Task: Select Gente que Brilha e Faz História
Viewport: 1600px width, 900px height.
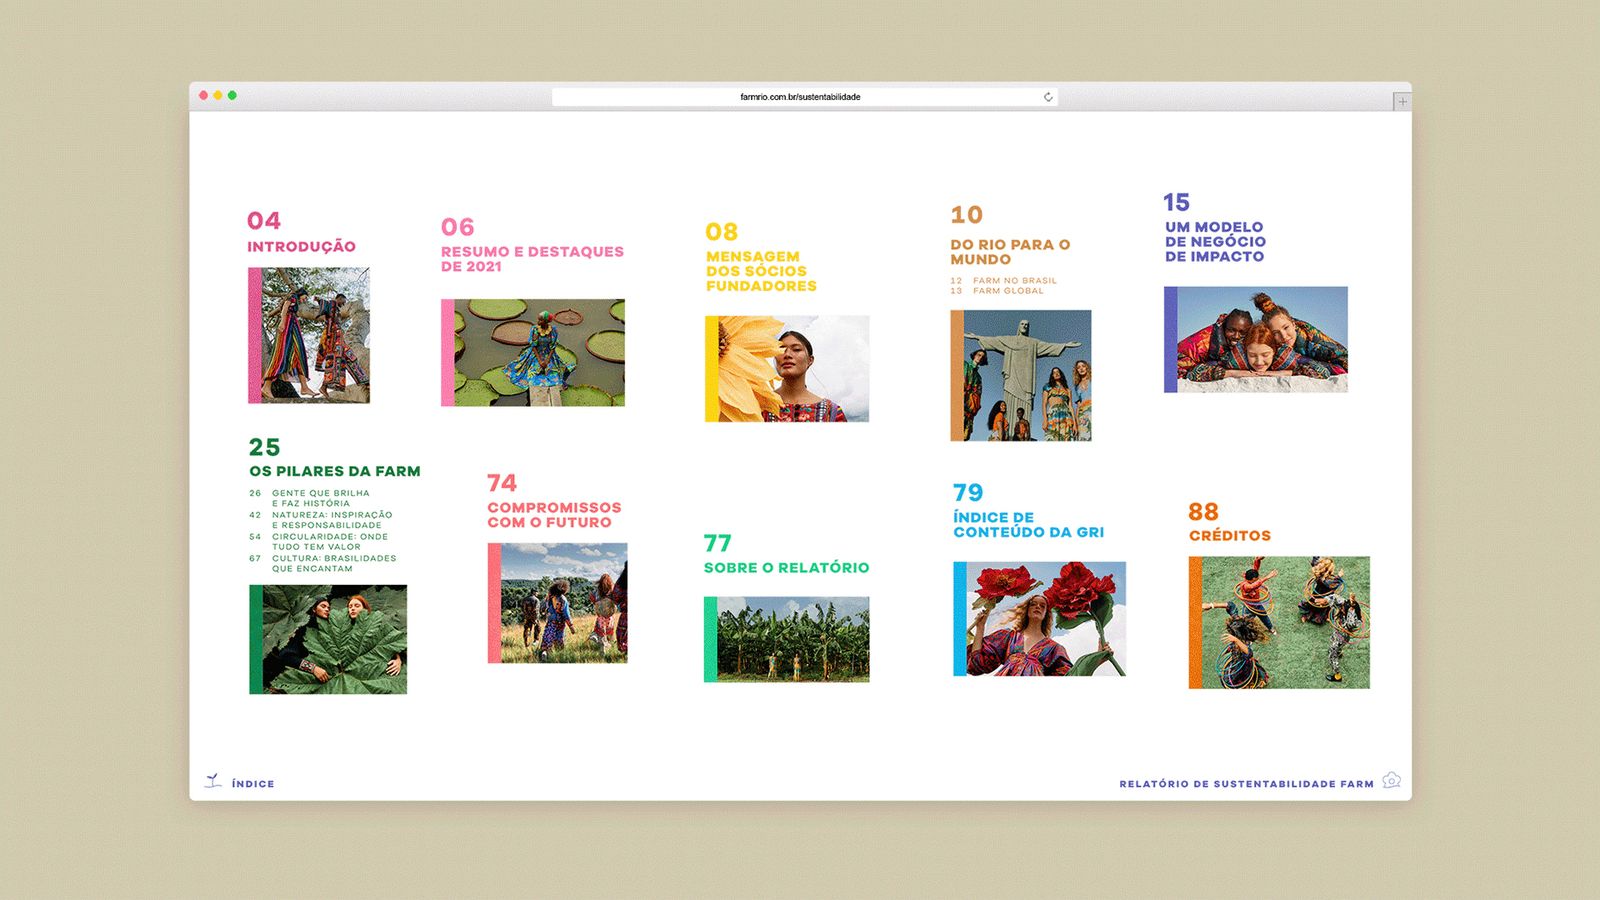Action: pos(310,498)
